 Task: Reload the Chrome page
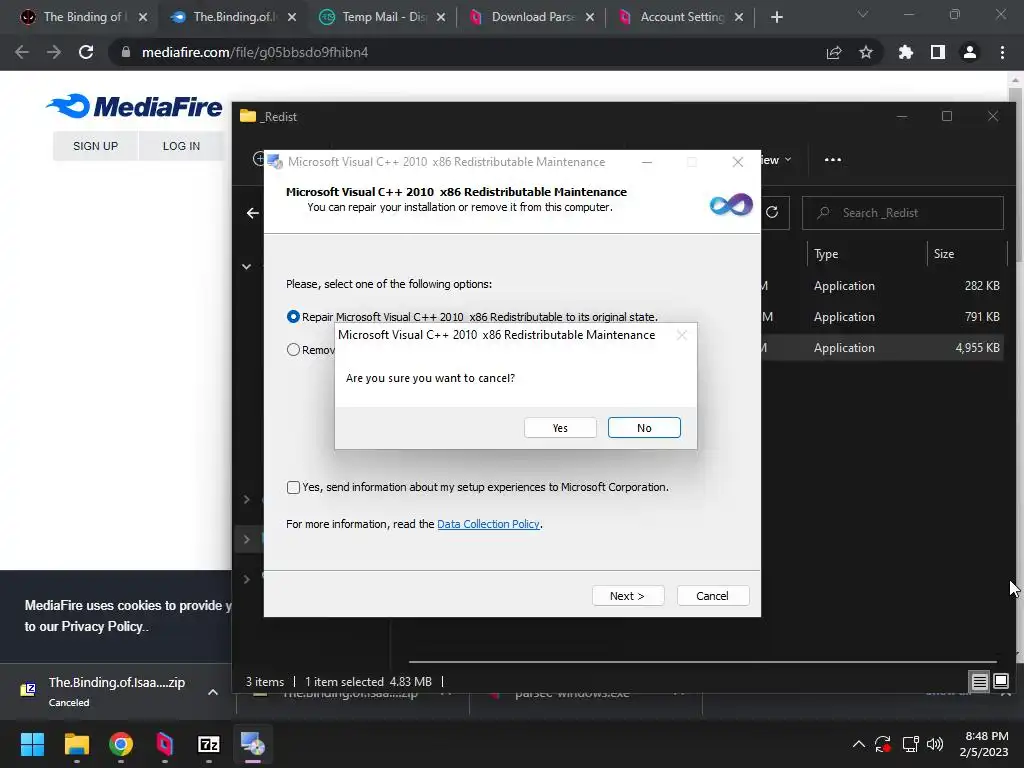(86, 52)
